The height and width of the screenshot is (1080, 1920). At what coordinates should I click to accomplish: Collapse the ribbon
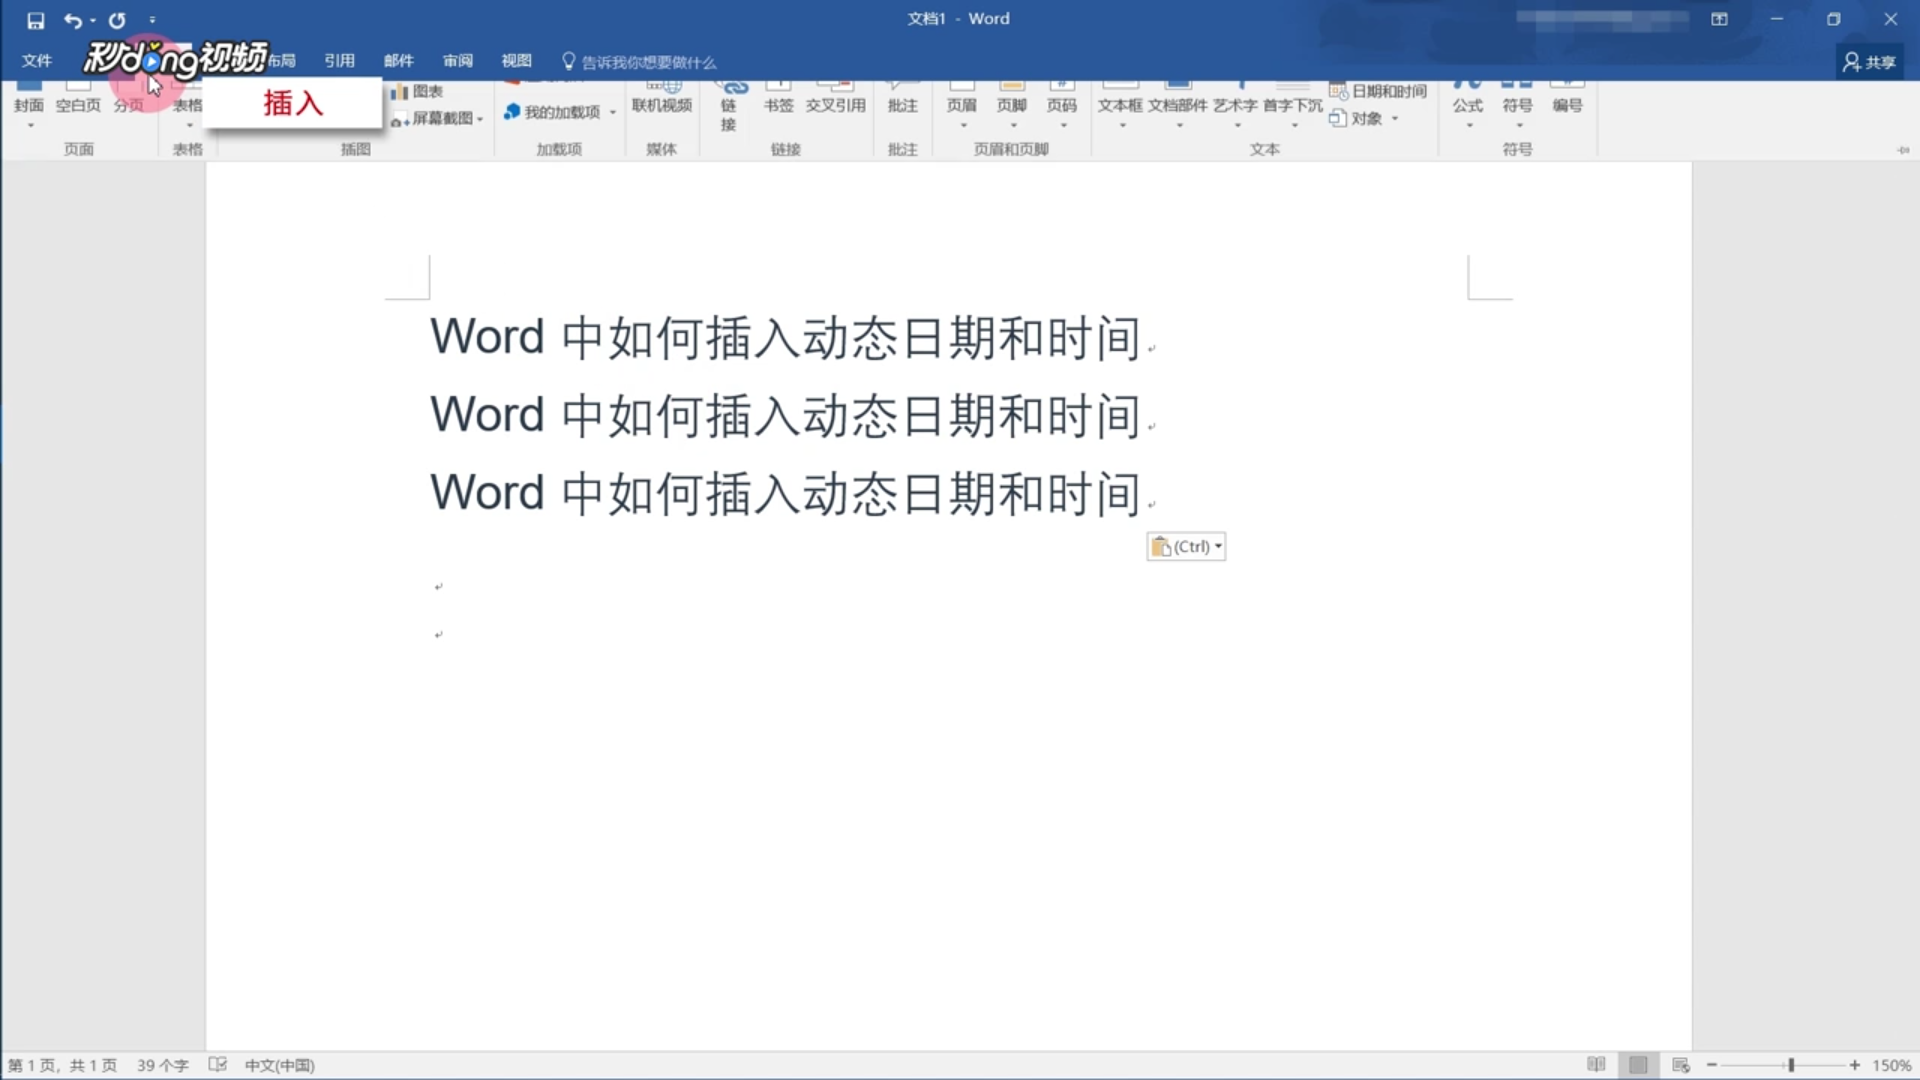point(1903,150)
